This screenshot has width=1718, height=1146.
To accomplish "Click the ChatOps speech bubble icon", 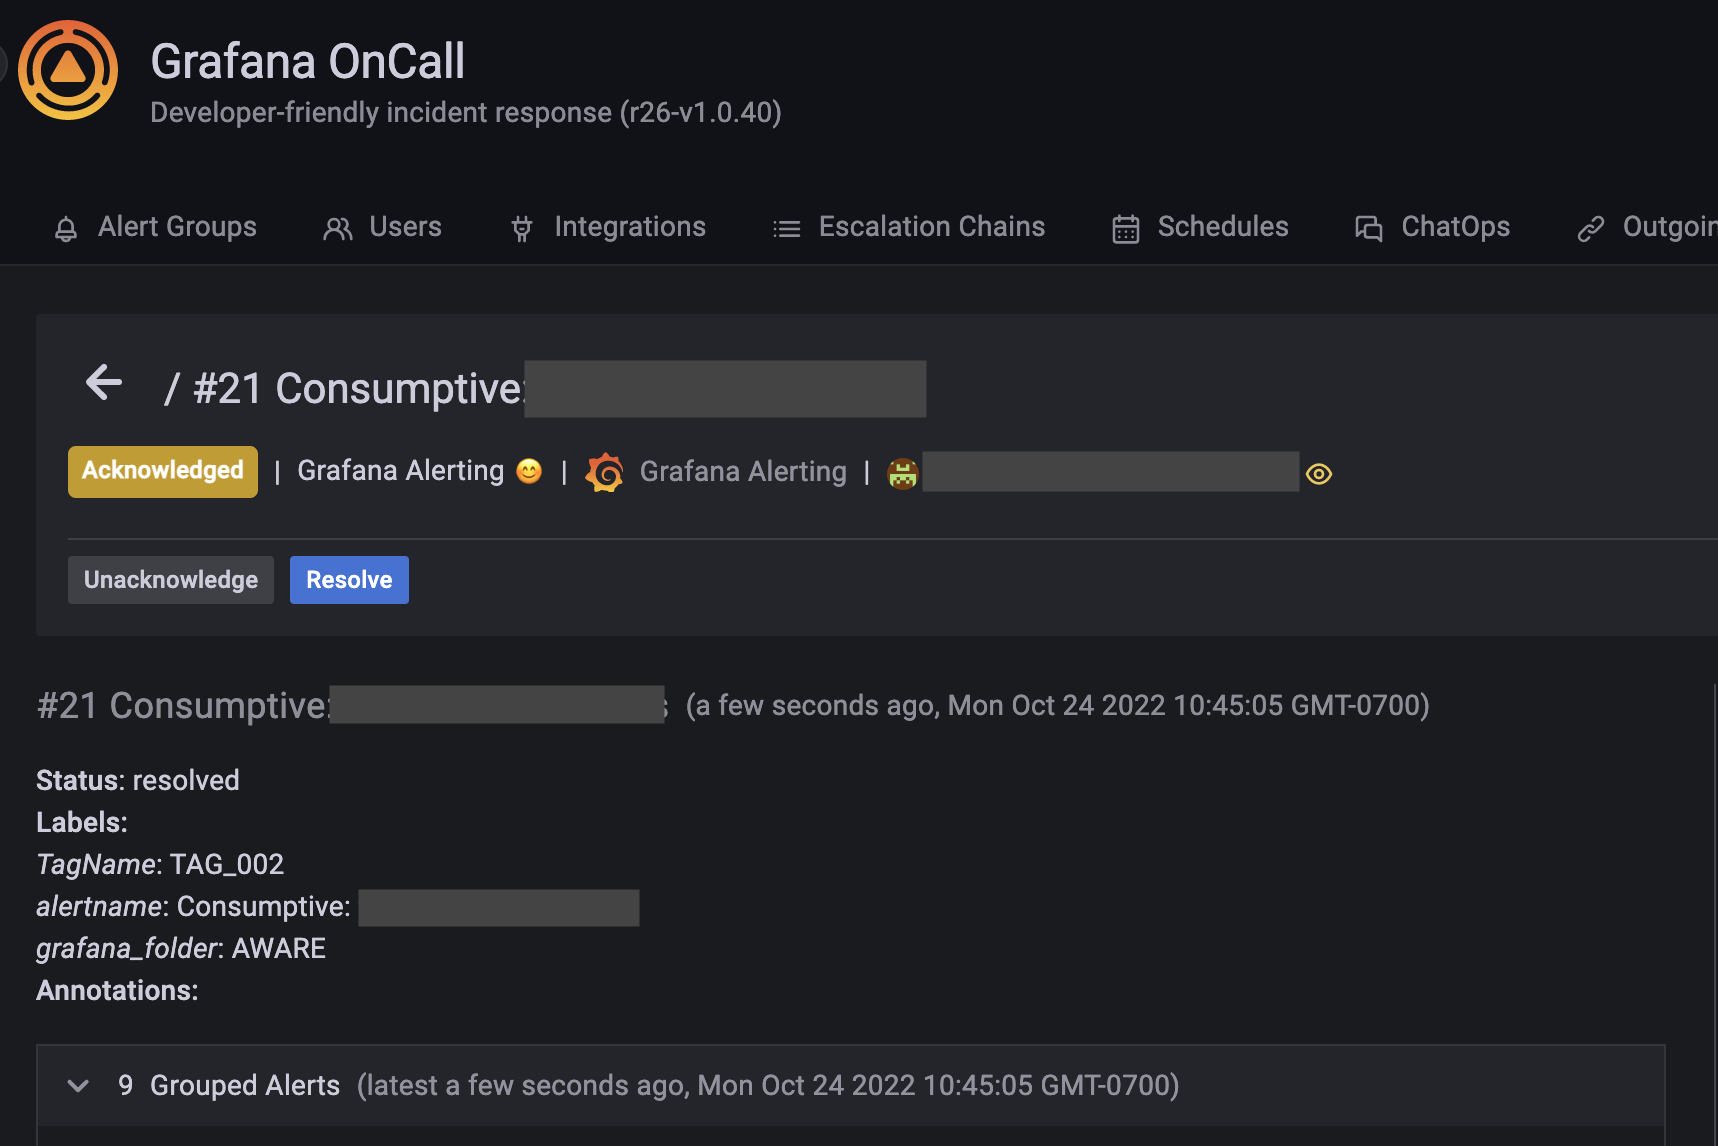I will click(1368, 227).
